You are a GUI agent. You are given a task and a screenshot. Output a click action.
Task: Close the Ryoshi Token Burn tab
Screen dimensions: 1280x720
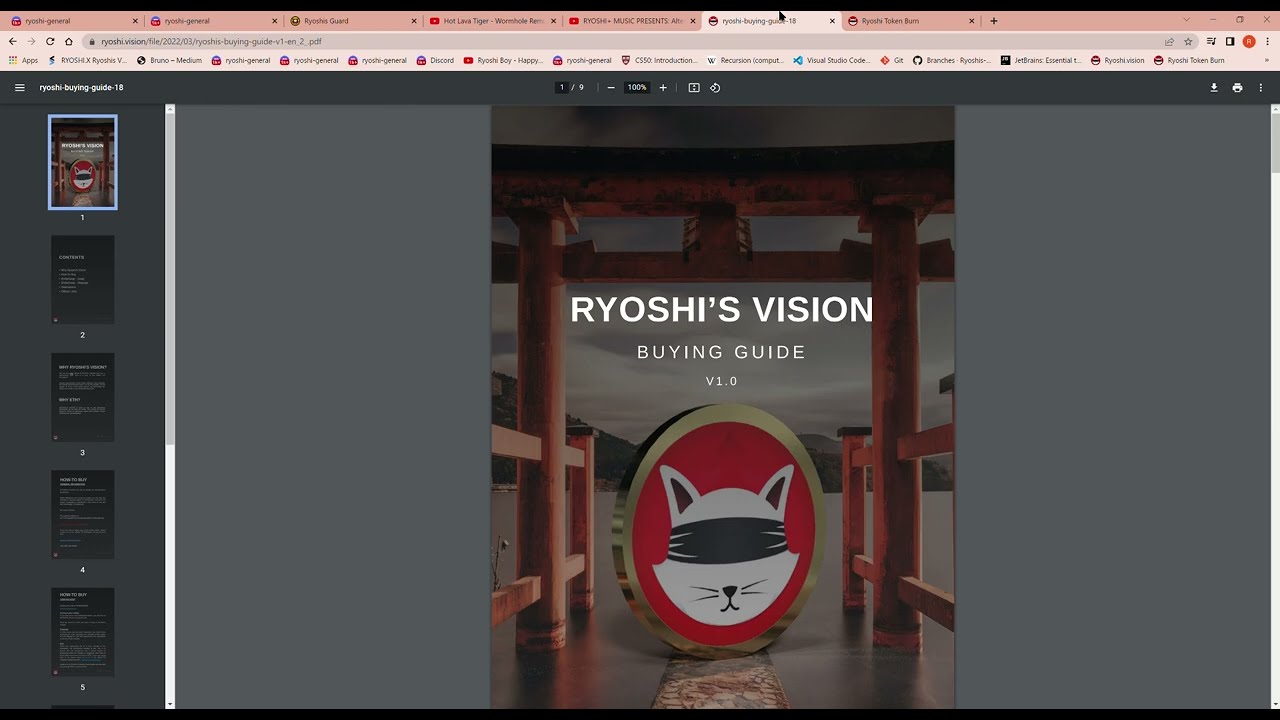point(971,20)
